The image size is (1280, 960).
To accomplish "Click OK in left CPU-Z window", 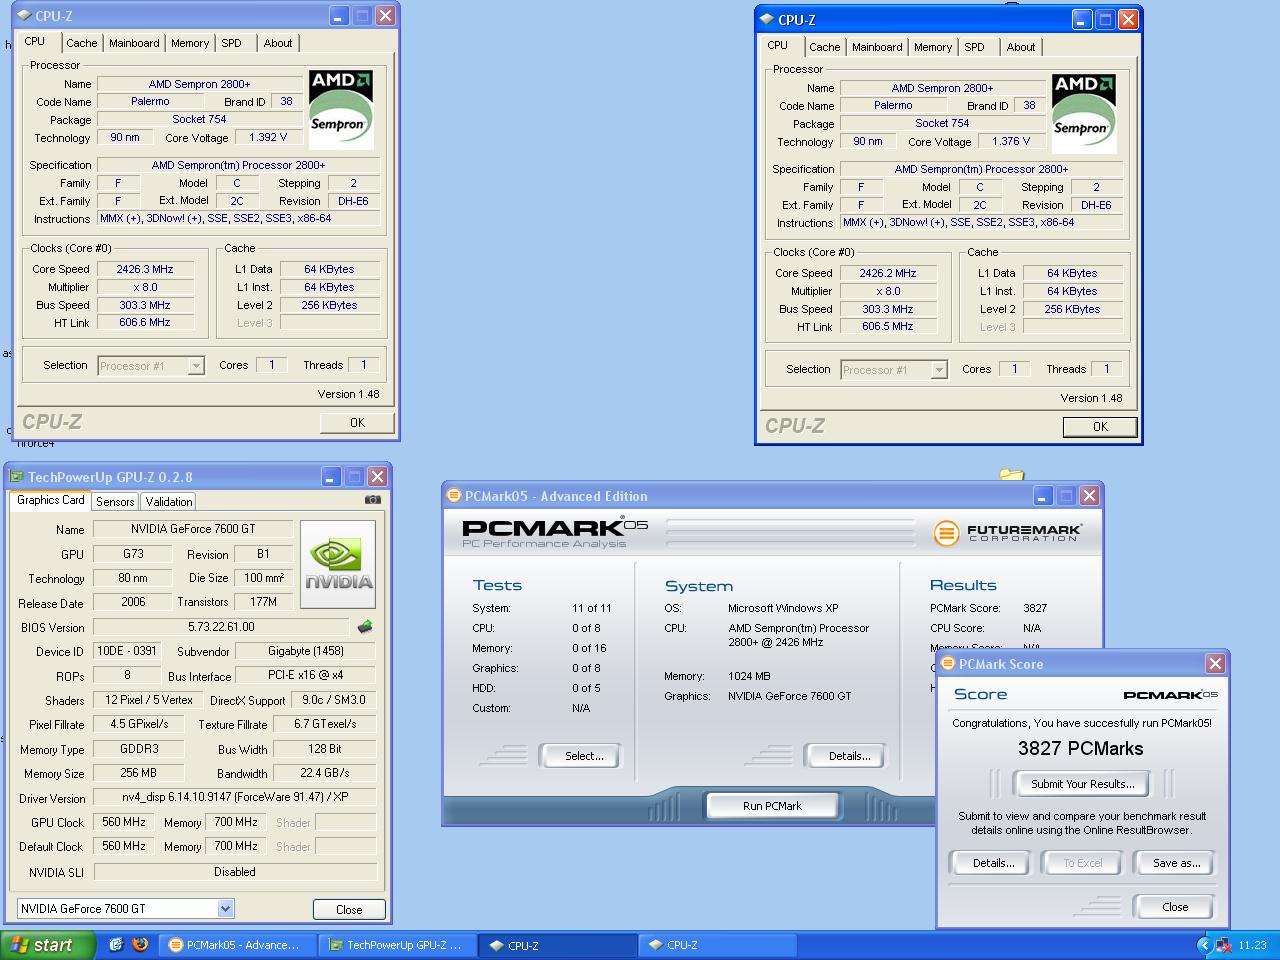I will 357,423.
